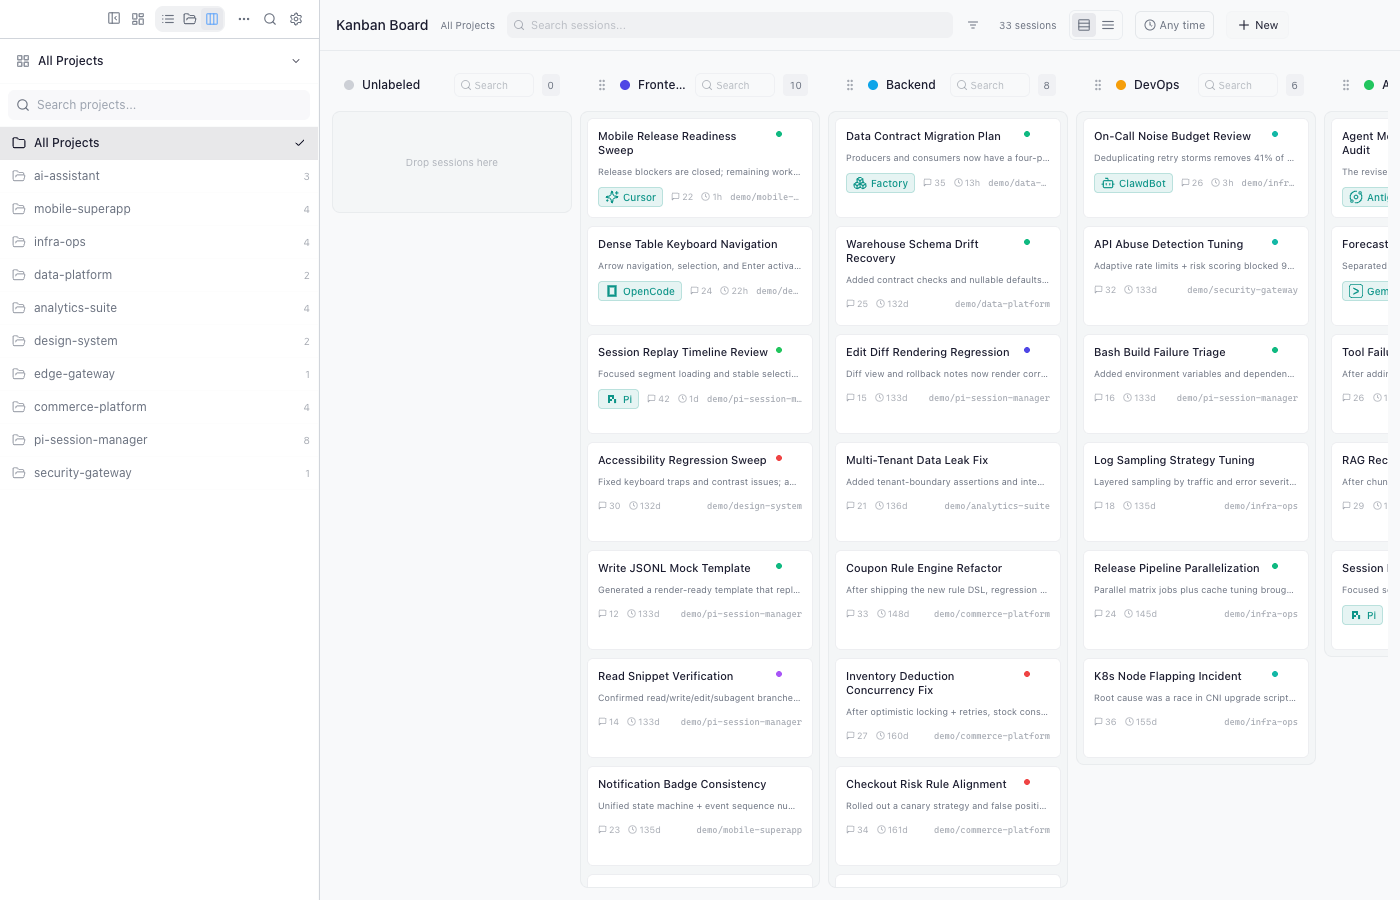Open On-Call Noise Budget Review card
This screenshot has height=900, width=1400.
coord(1196,167)
